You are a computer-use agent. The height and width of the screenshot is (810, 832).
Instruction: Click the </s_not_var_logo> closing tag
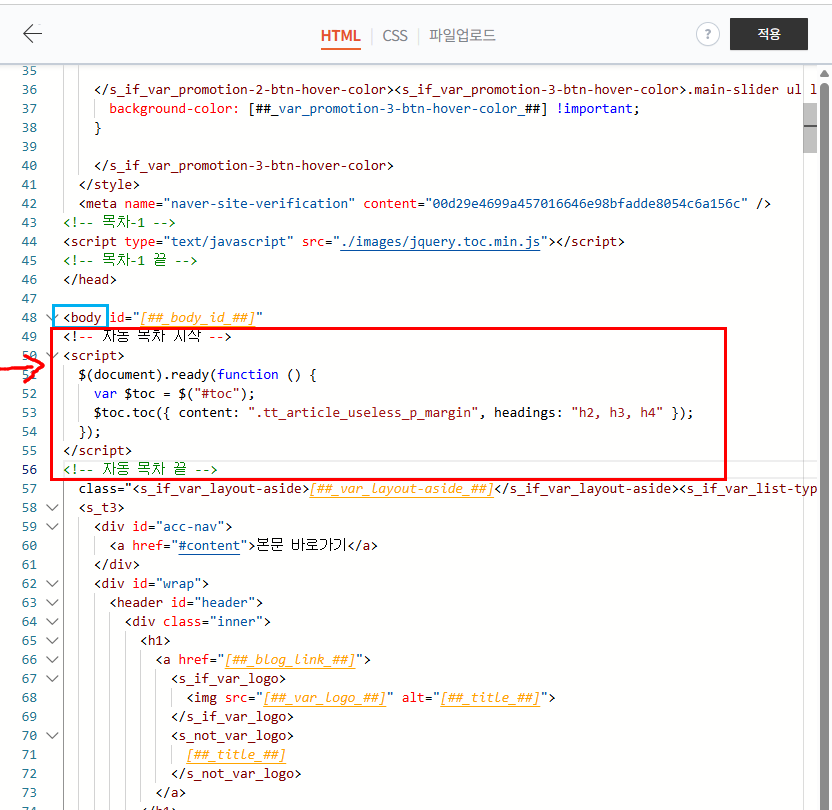pyautogui.click(x=236, y=774)
